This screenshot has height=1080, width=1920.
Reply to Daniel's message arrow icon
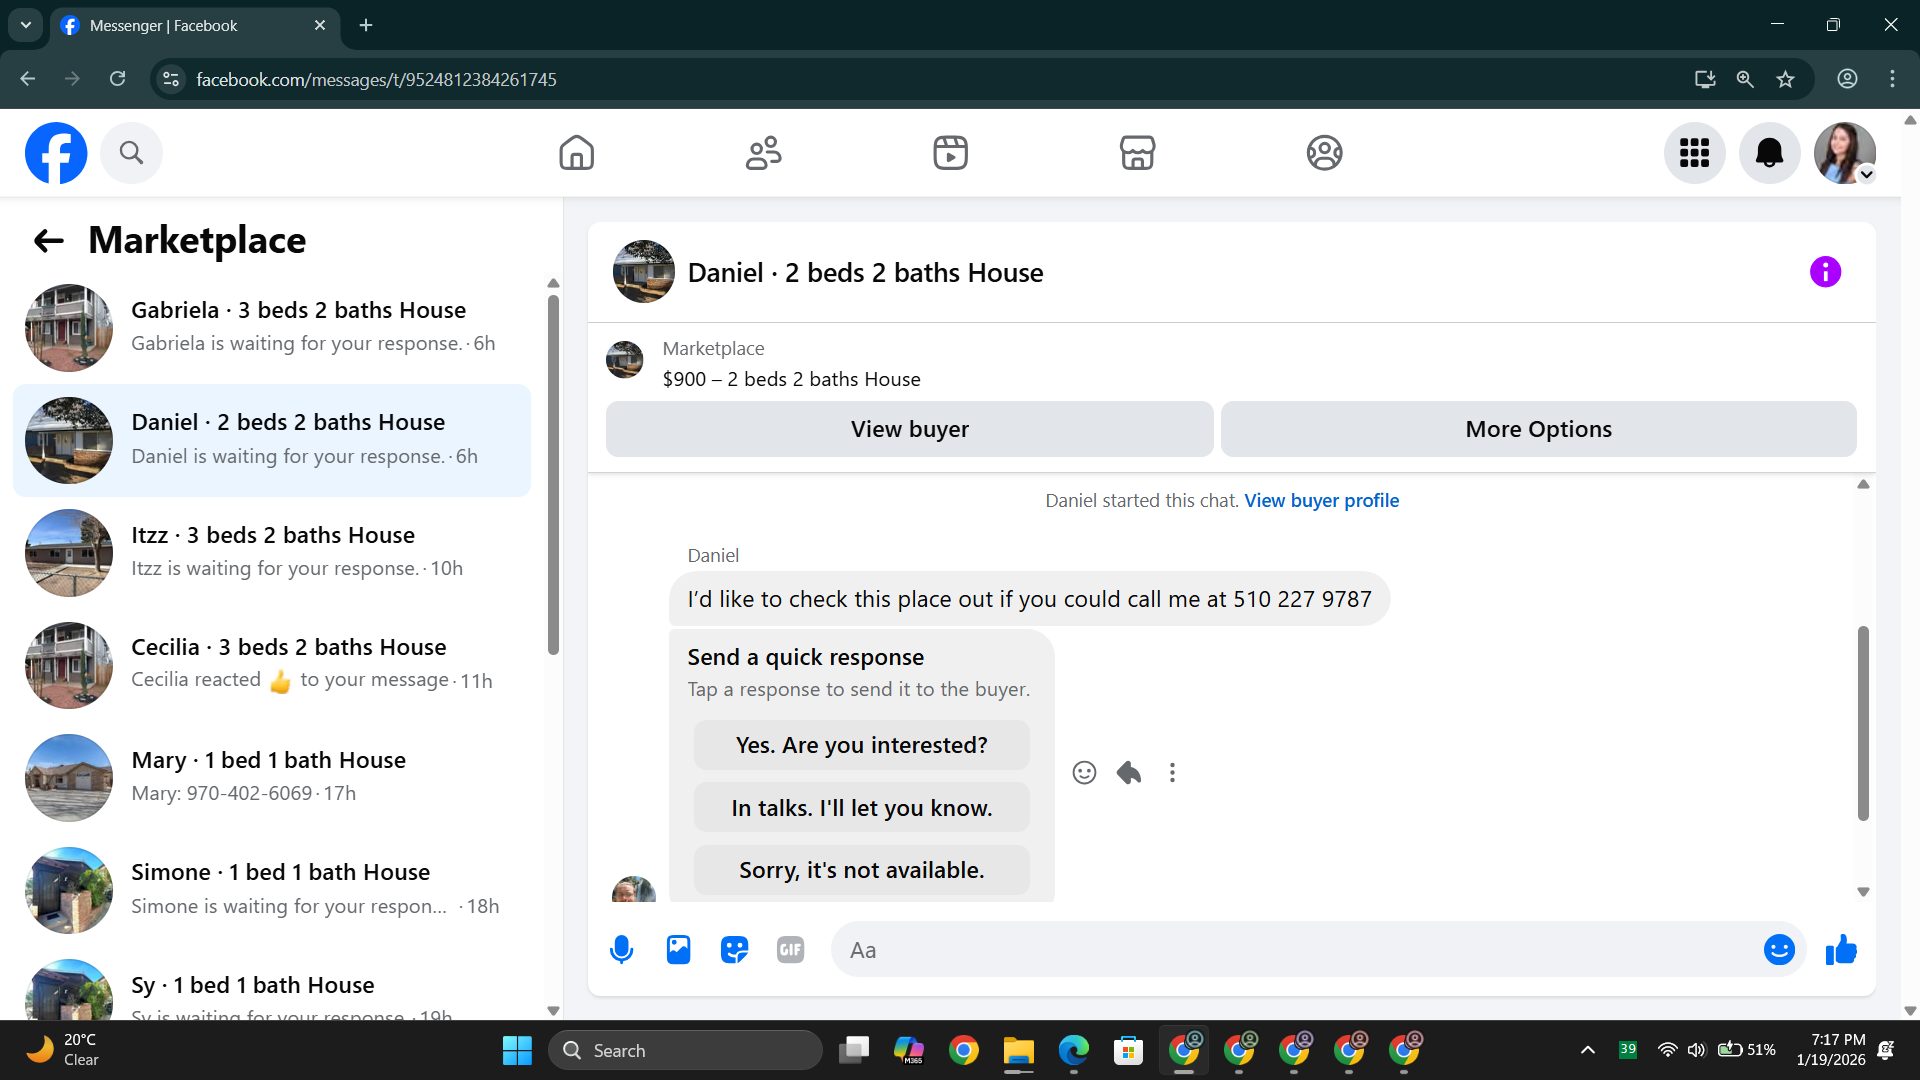tap(1129, 772)
